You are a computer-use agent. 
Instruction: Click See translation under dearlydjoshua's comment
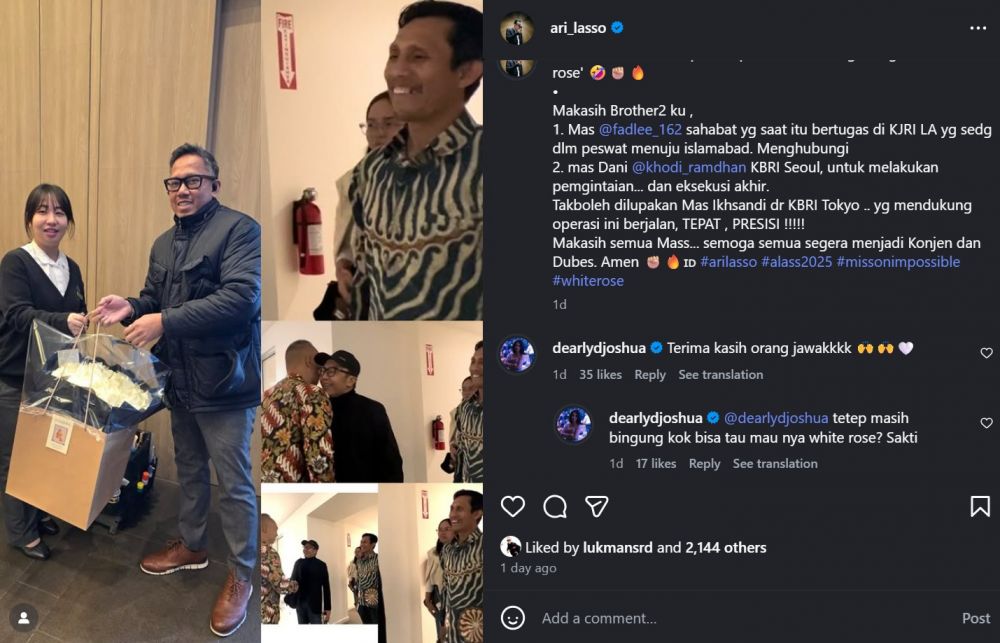723,374
